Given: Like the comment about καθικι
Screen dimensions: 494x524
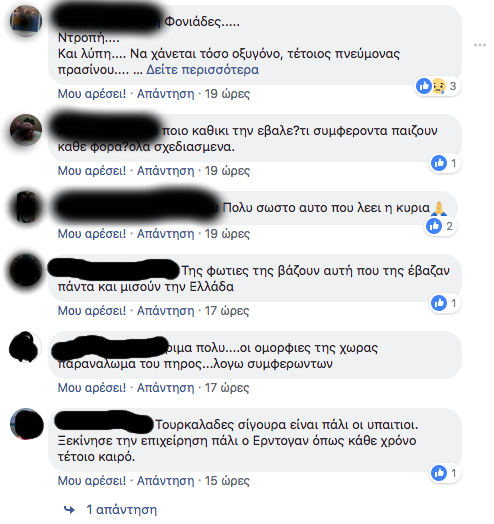Looking at the screenshot, I should point(92,171).
